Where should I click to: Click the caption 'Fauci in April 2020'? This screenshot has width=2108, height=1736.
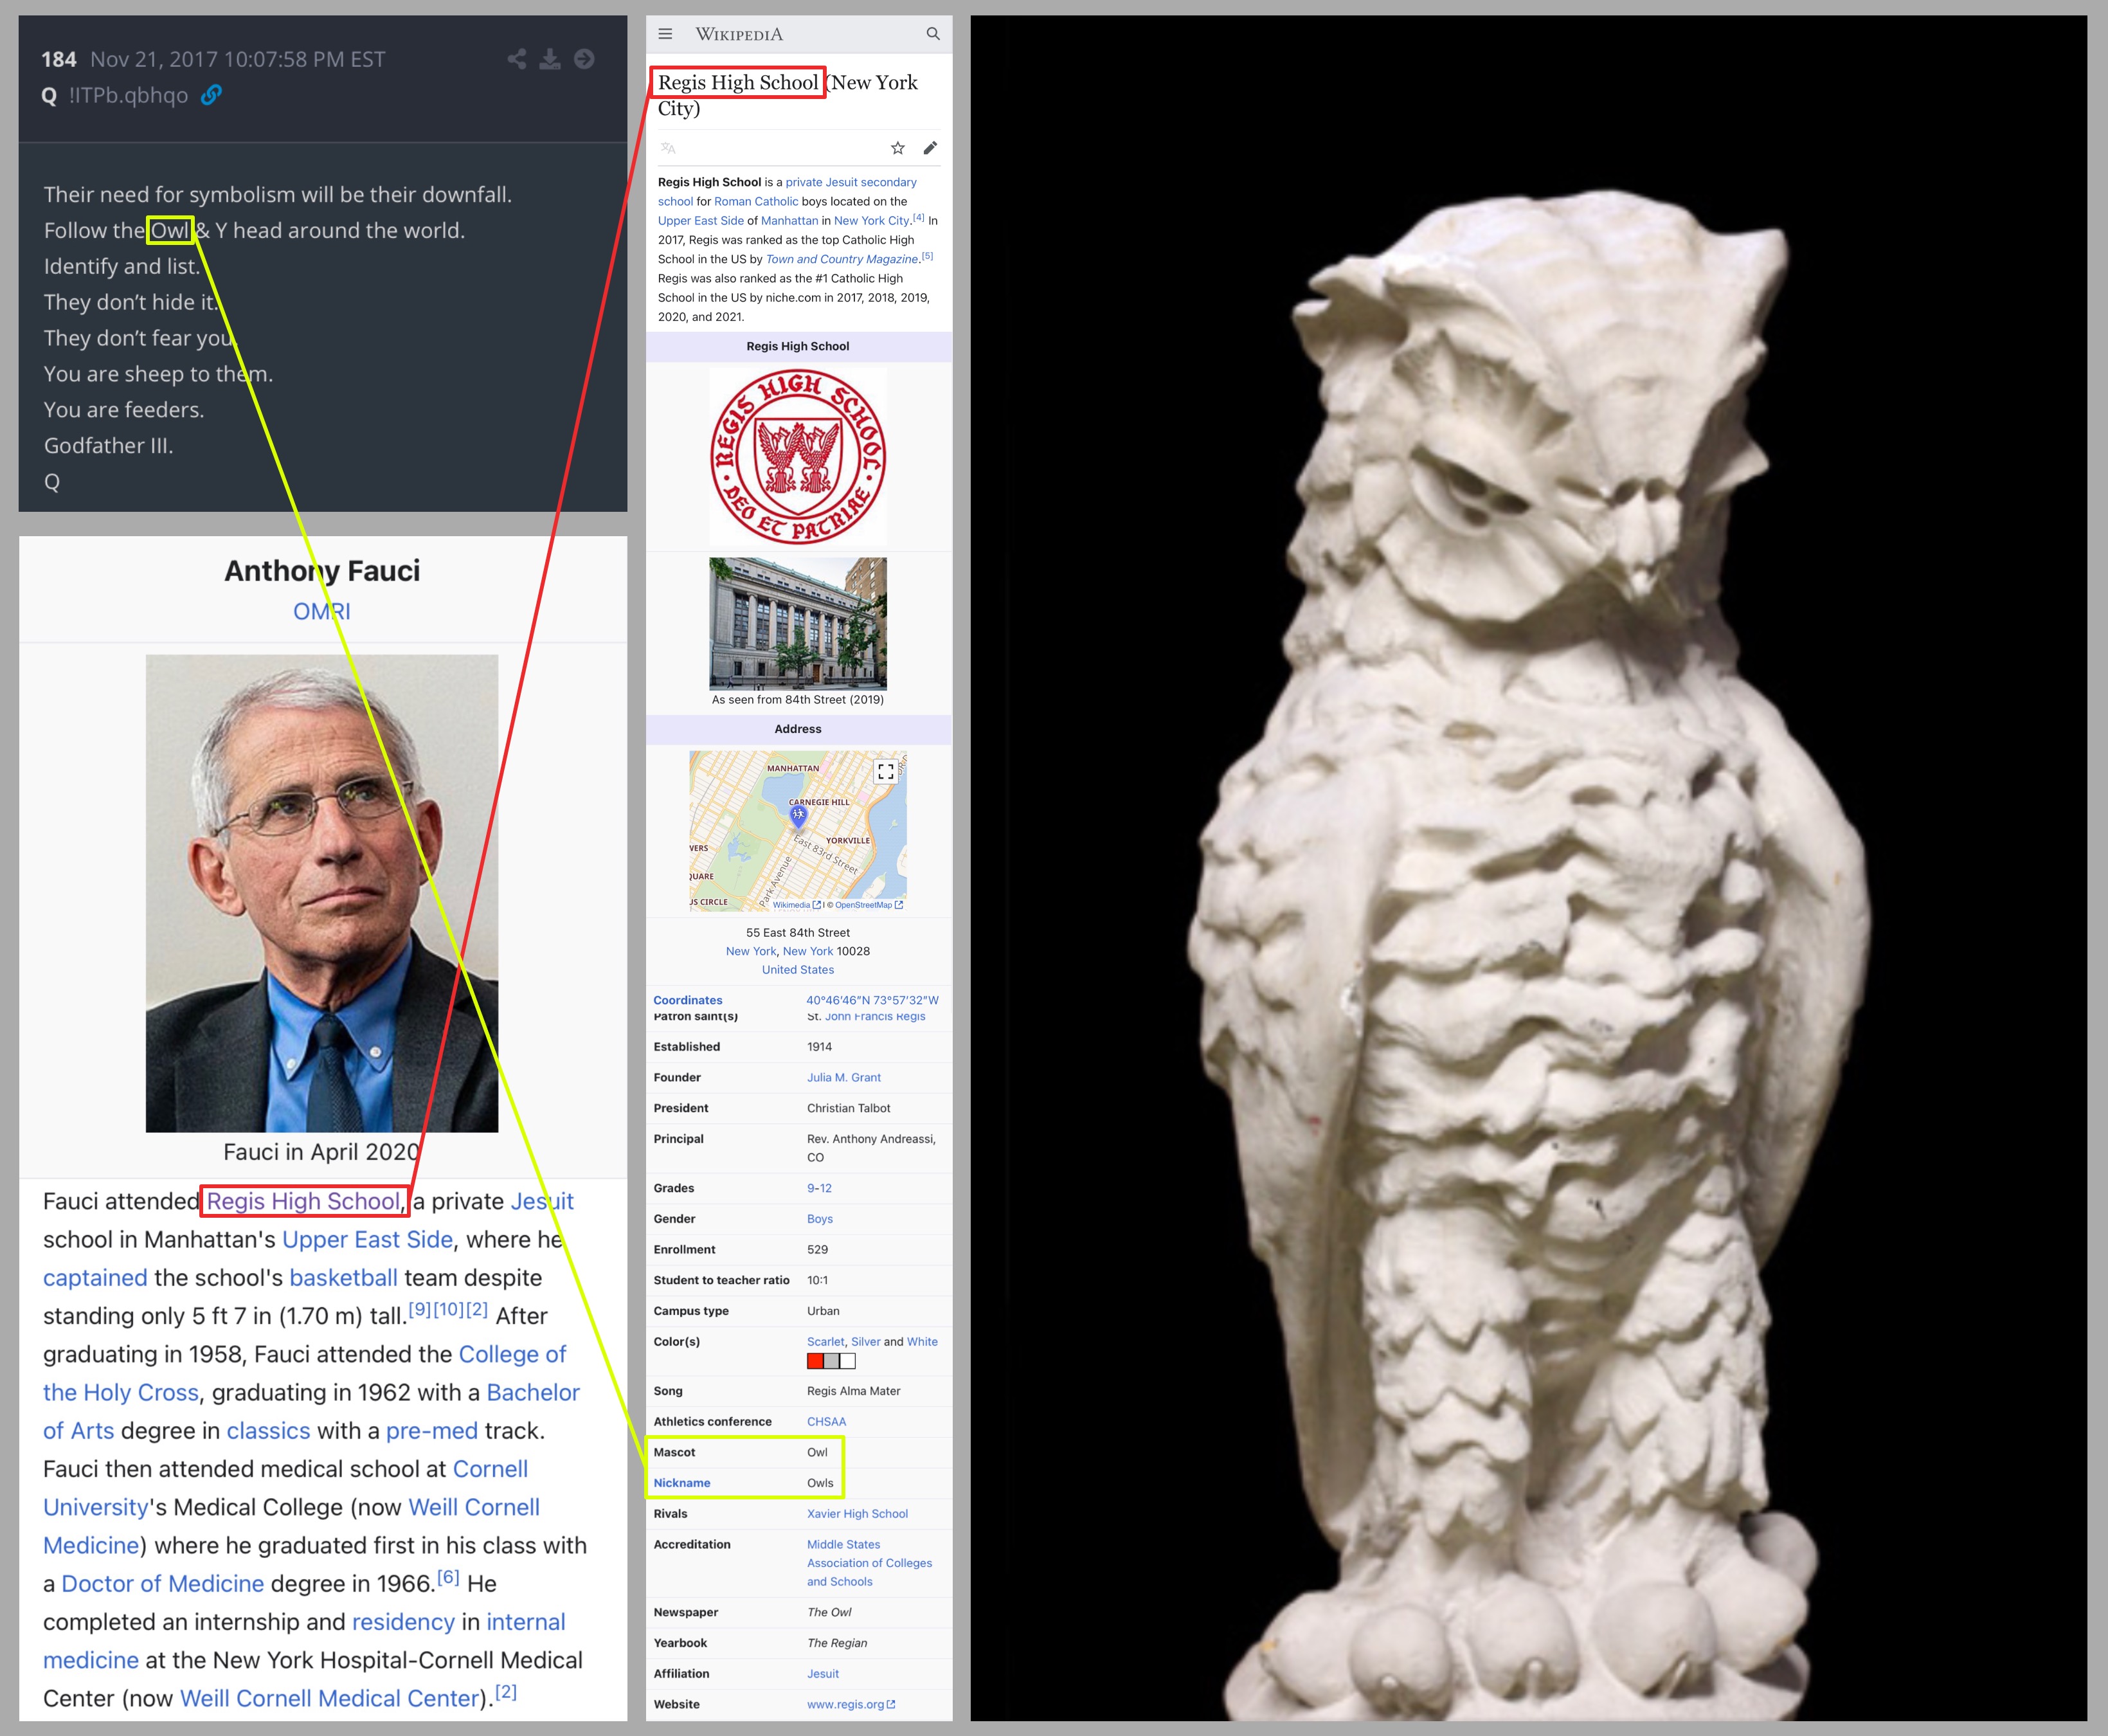pyautogui.click(x=322, y=1152)
